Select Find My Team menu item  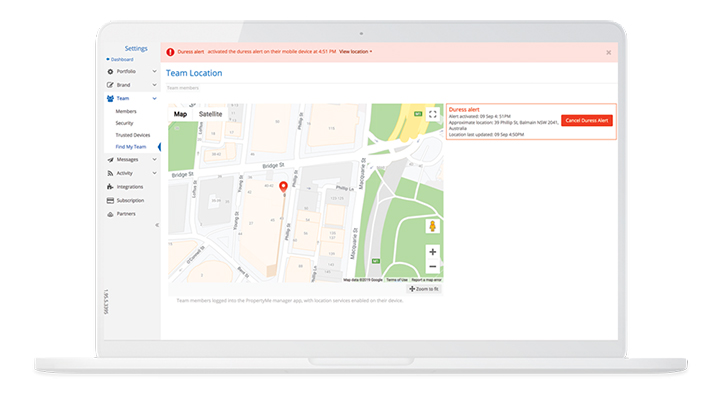tap(131, 147)
